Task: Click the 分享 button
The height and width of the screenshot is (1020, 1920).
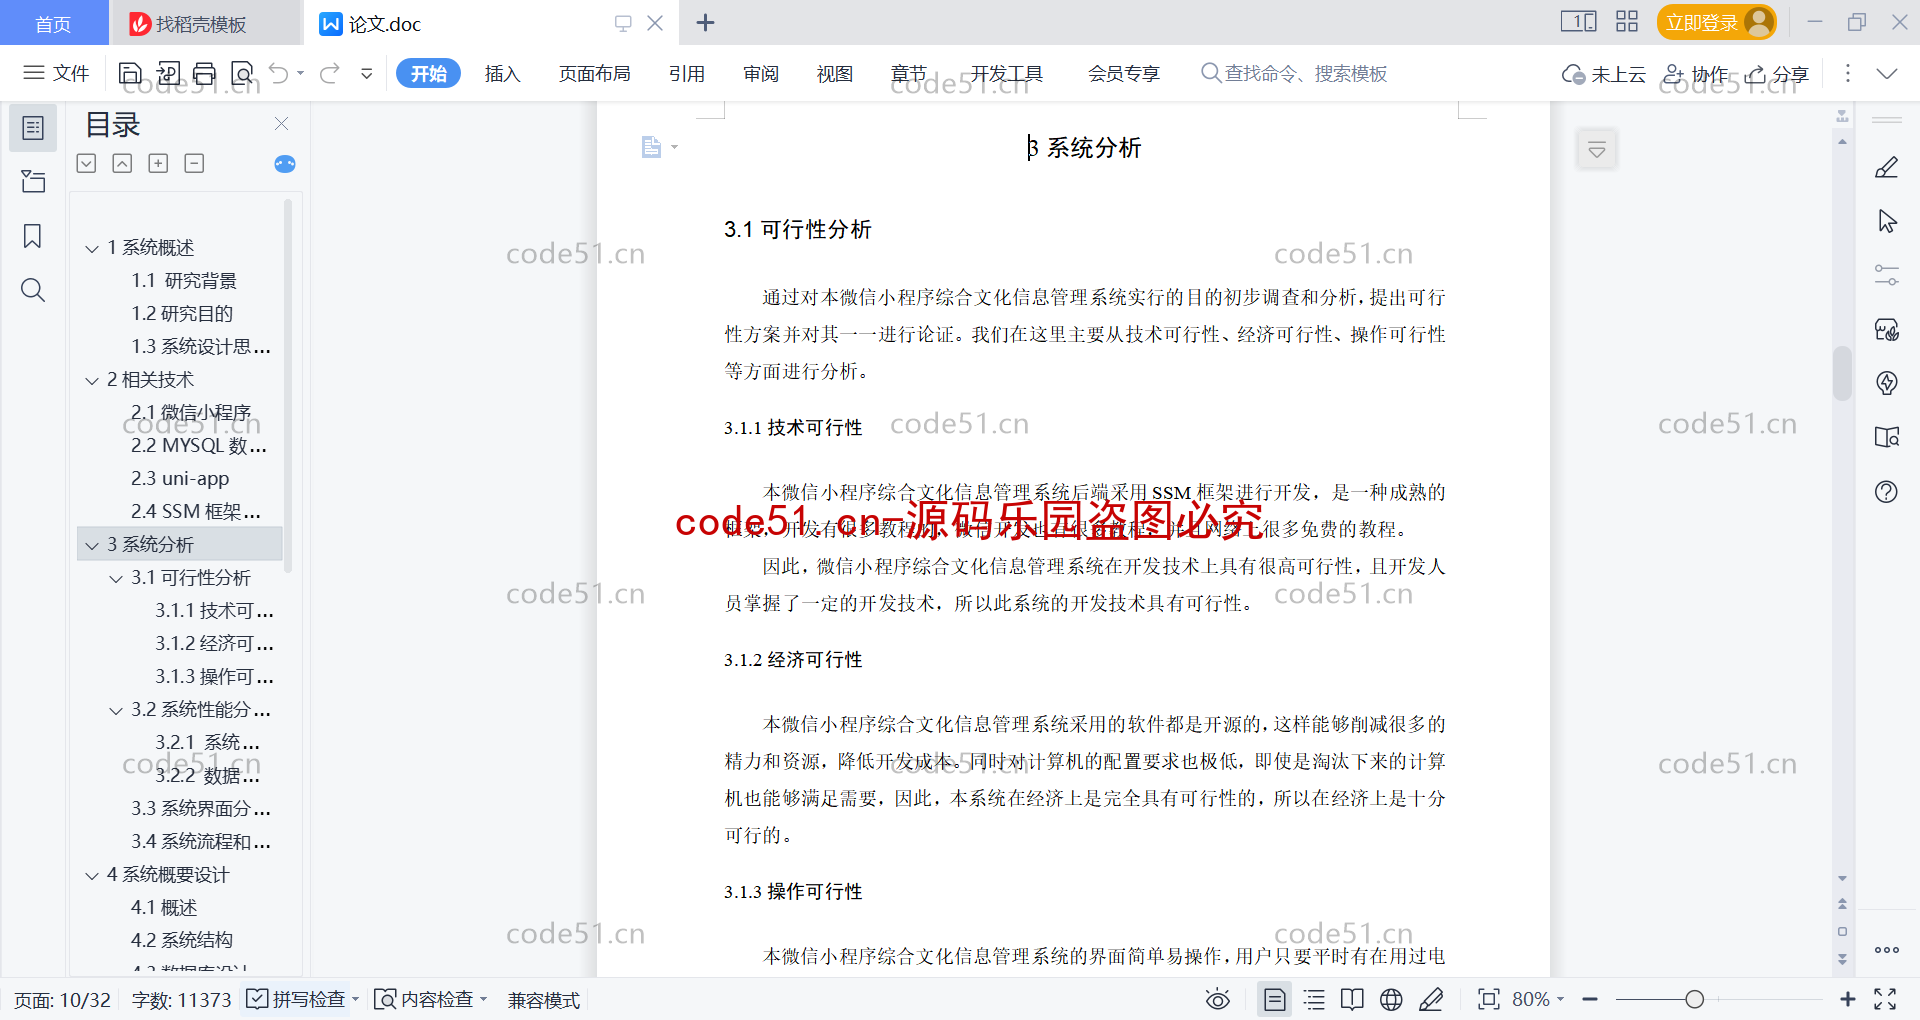Action: [1777, 73]
